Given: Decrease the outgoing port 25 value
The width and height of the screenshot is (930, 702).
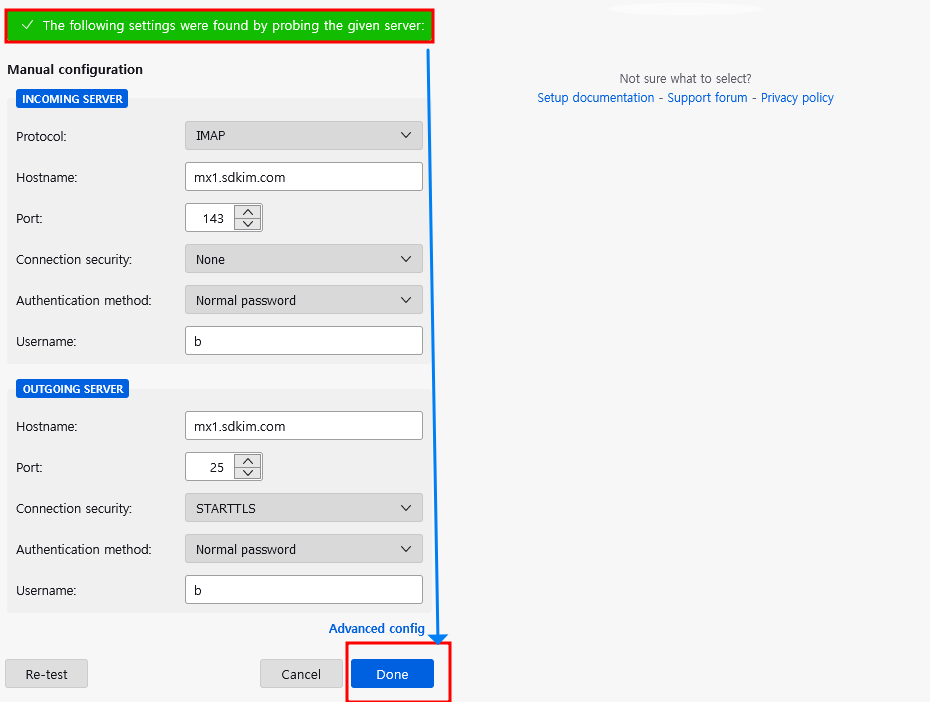Looking at the screenshot, I should [x=248, y=473].
